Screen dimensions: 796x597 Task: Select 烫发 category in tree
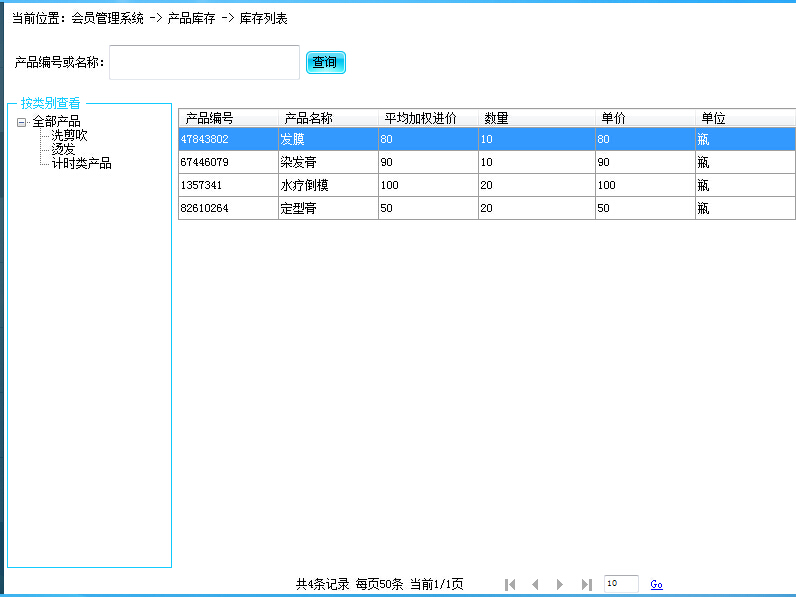point(63,149)
